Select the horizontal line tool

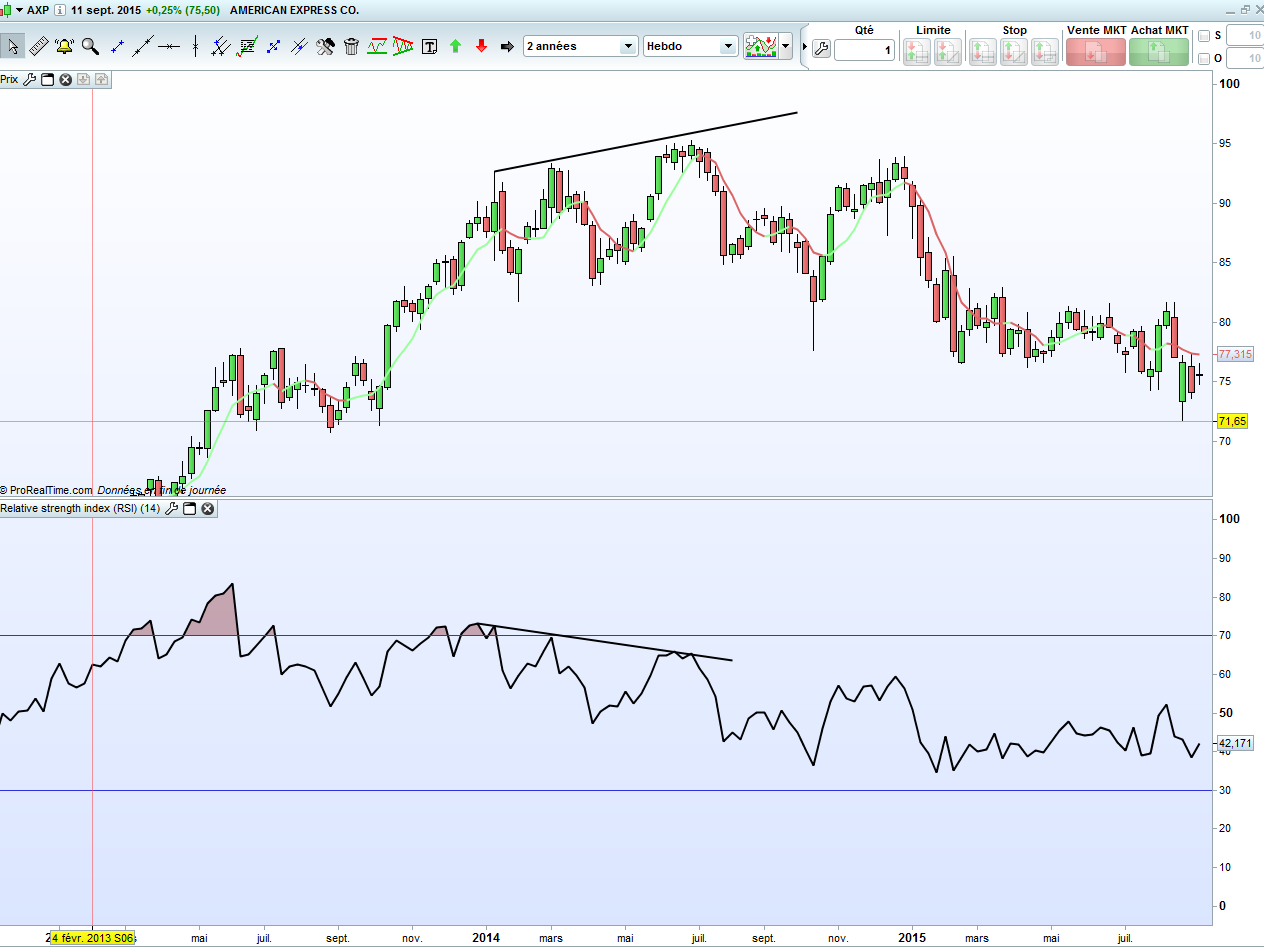pyautogui.click(x=170, y=46)
